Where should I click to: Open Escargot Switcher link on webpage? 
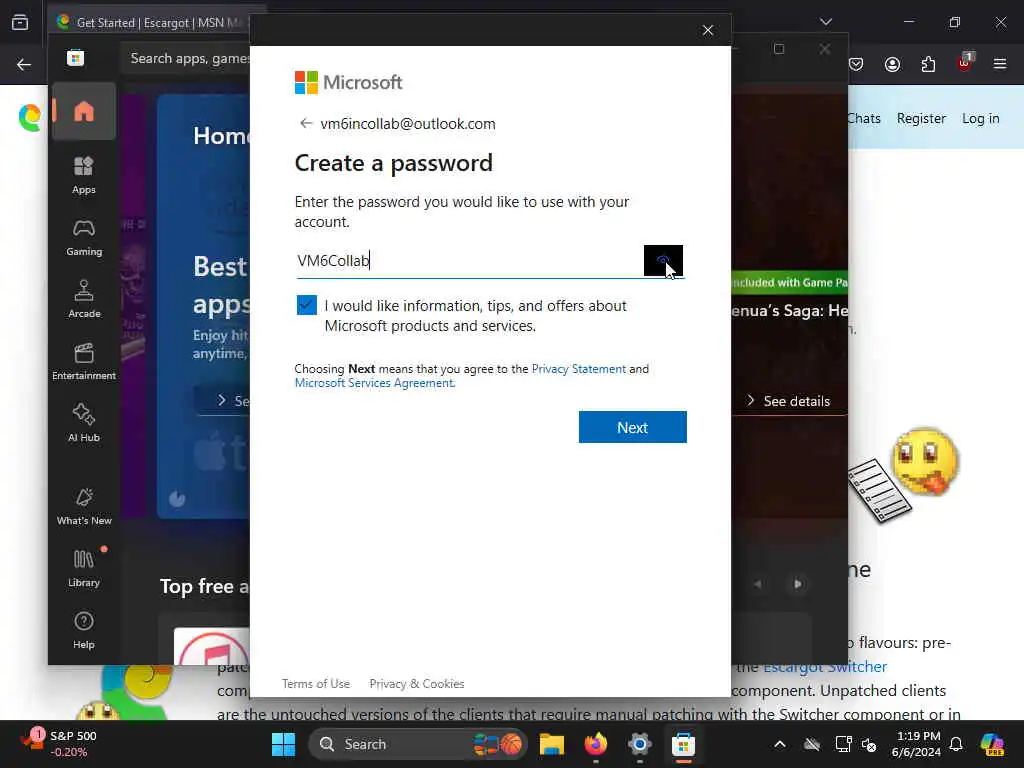pyautogui.click(x=825, y=667)
